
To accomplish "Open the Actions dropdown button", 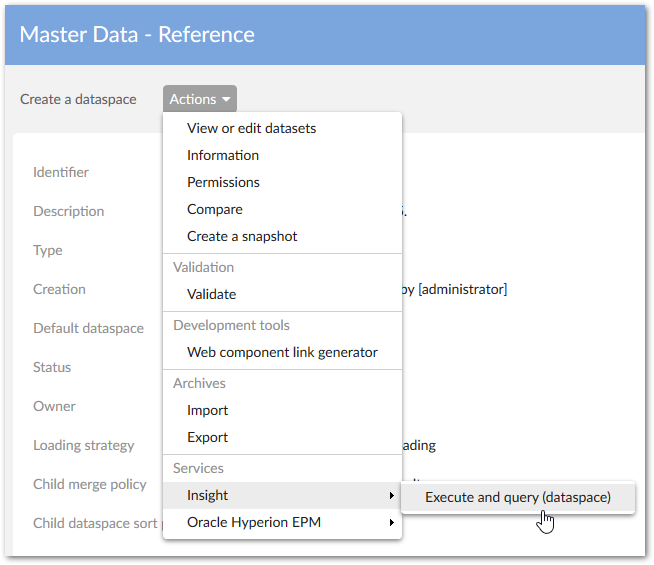I will coord(200,99).
